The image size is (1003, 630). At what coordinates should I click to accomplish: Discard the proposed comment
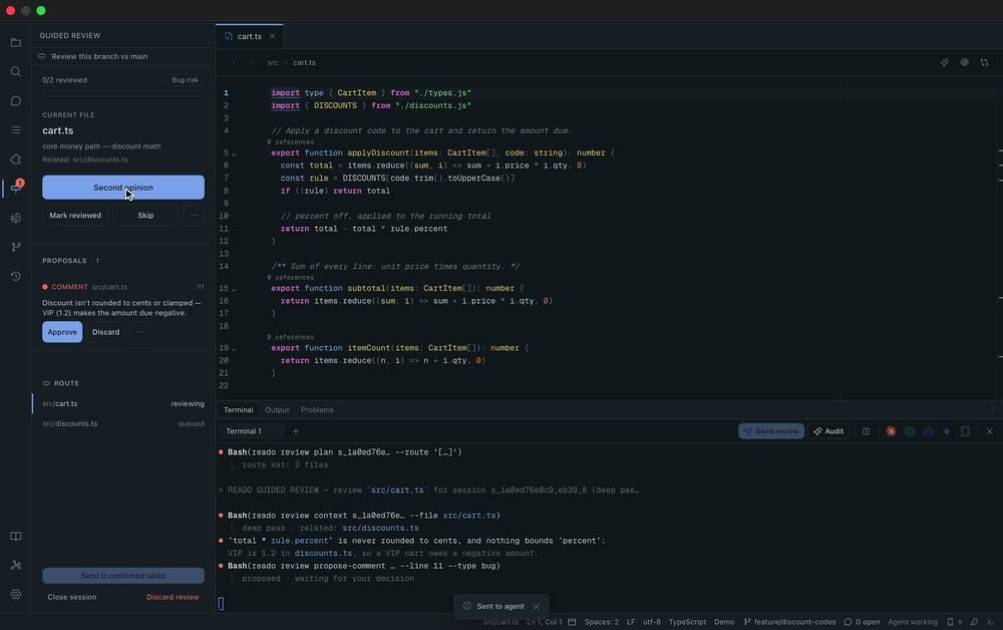pyautogui.click(x=106, y=332)
